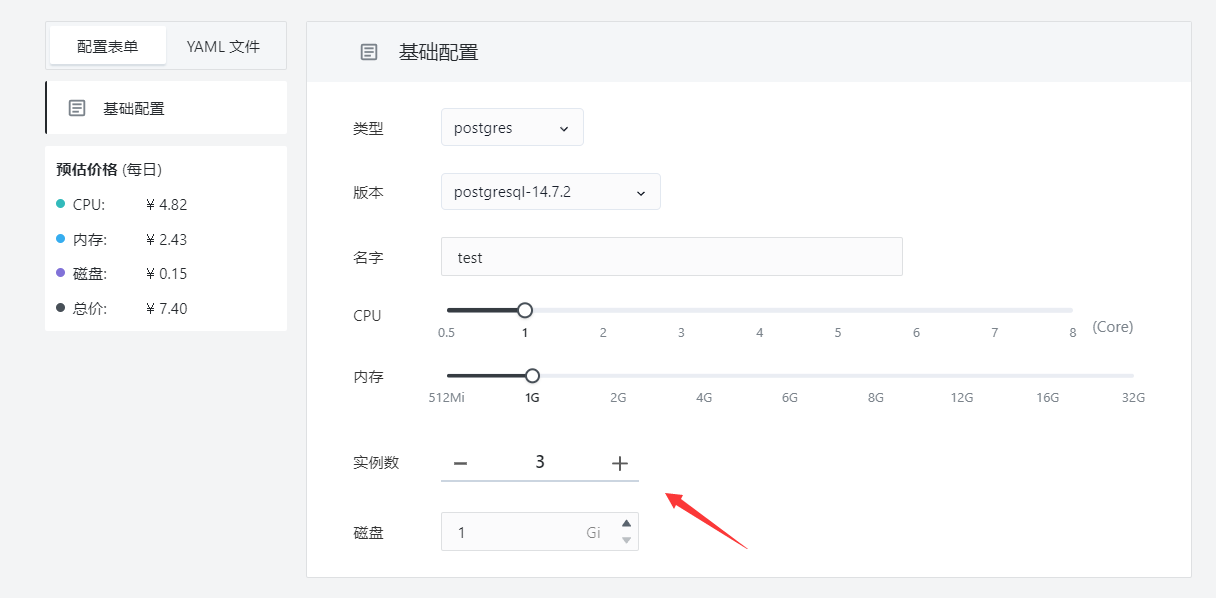Click the disk size down arrow

[627, 540]
